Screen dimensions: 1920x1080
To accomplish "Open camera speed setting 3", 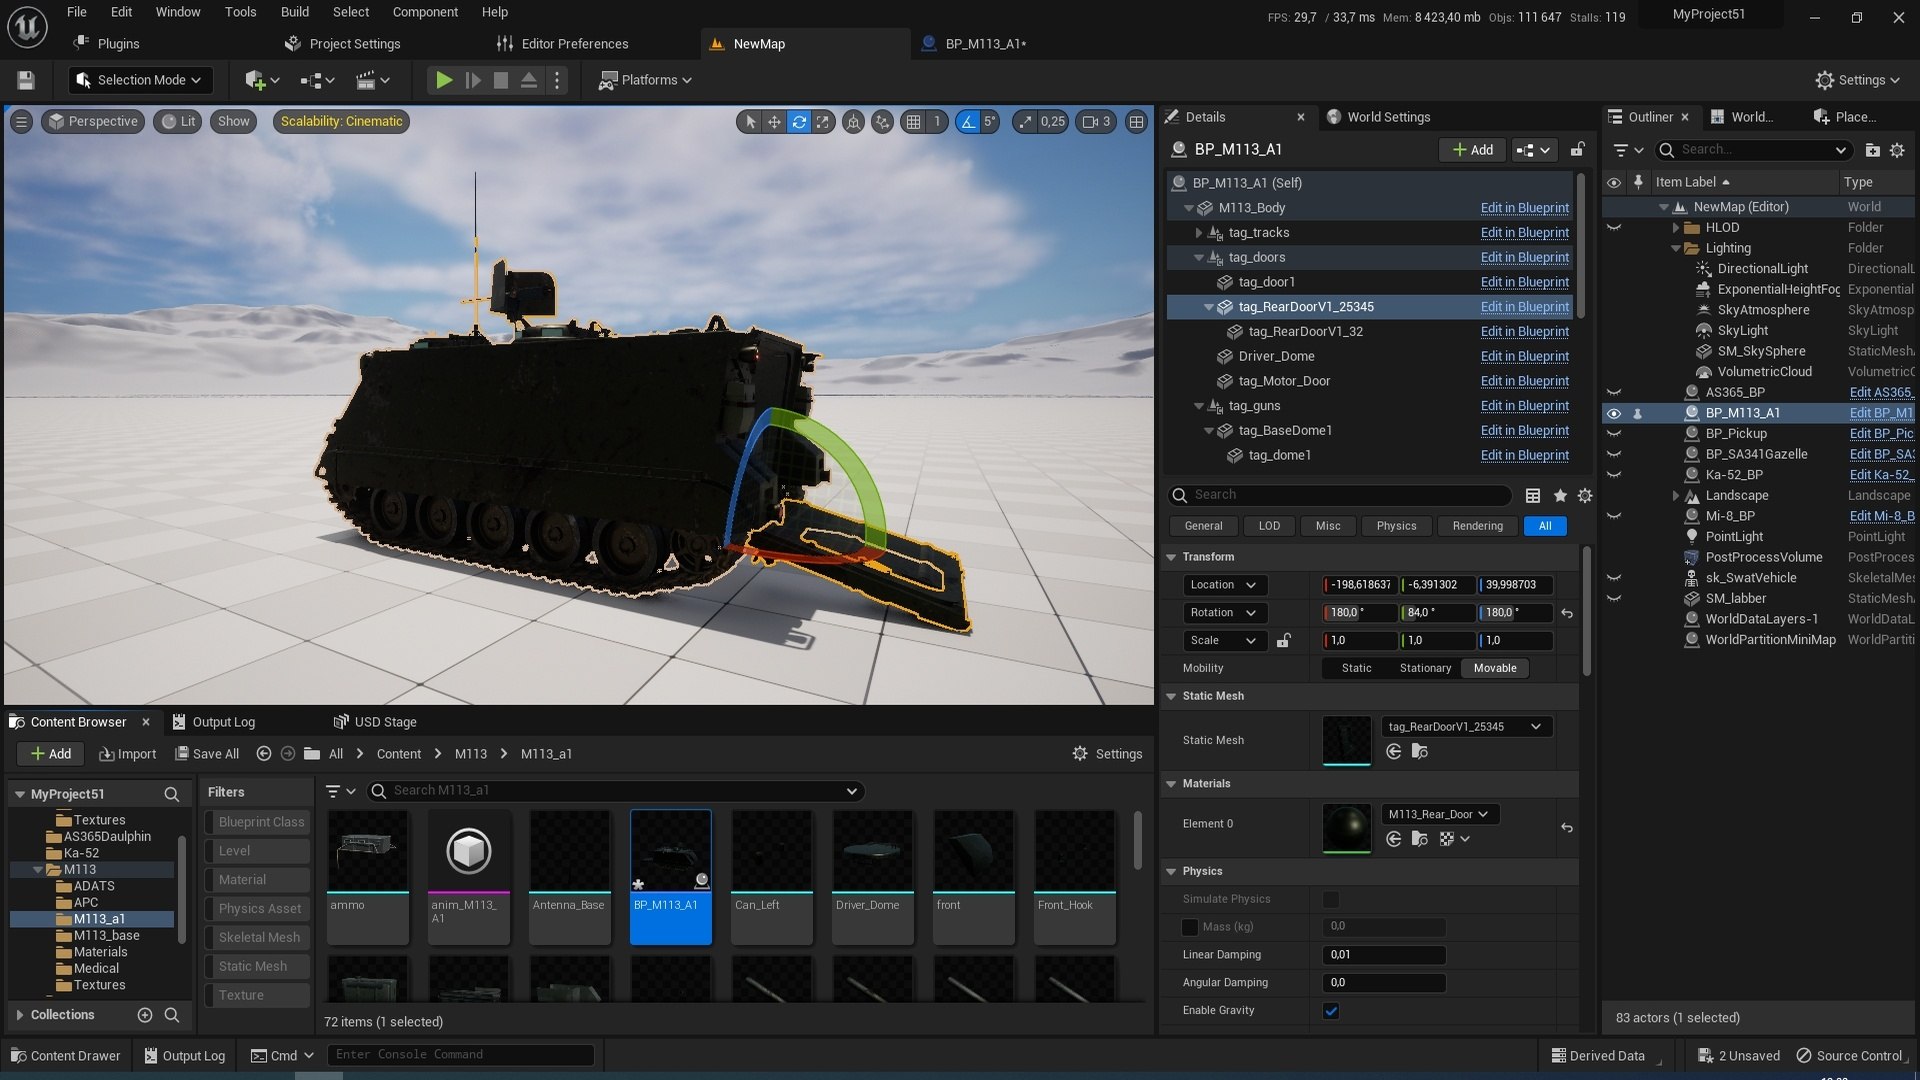I will point(1097,122).
